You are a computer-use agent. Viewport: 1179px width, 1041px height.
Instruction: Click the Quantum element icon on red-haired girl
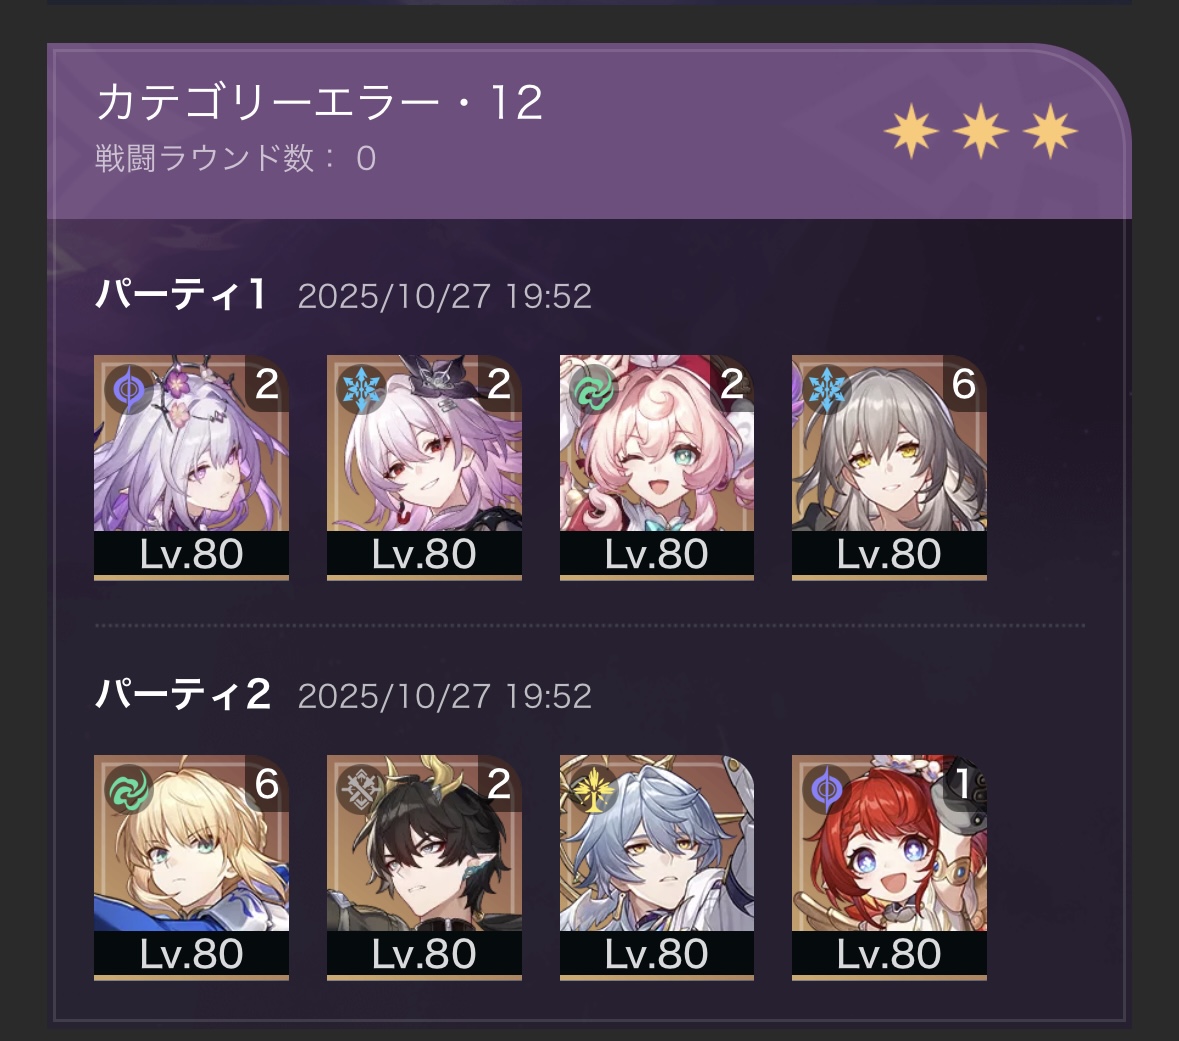[x=826, y=790]
